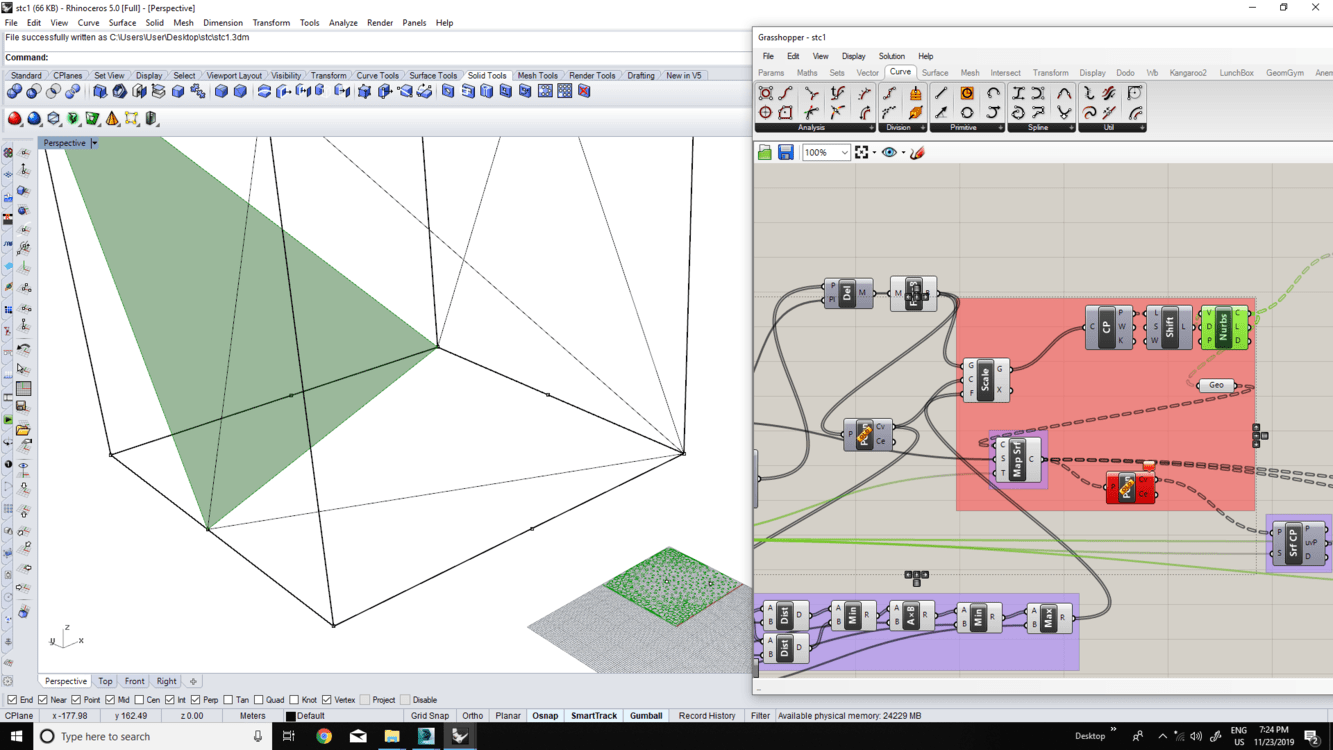Screen dimensions: 1333x750
Task: Click the Del component on the canvas
Action: tap(848, 293)
